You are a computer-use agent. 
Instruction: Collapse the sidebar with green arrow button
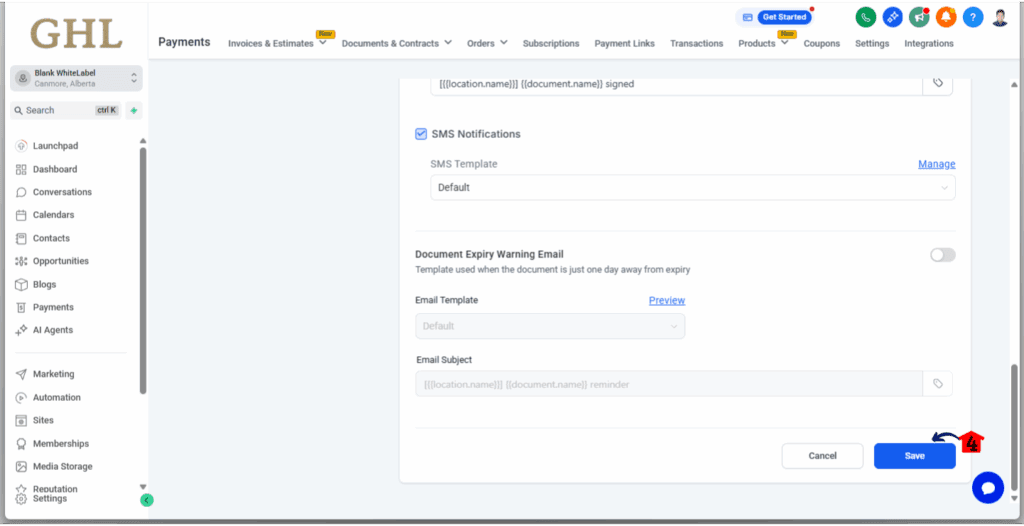pos(147,501)
